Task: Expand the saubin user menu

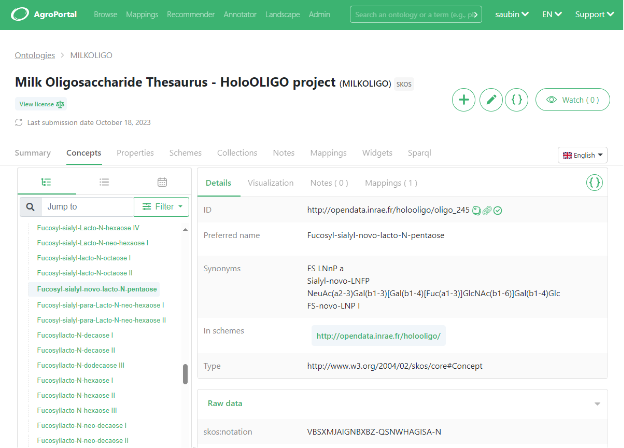Action: [x=516, y=15]
